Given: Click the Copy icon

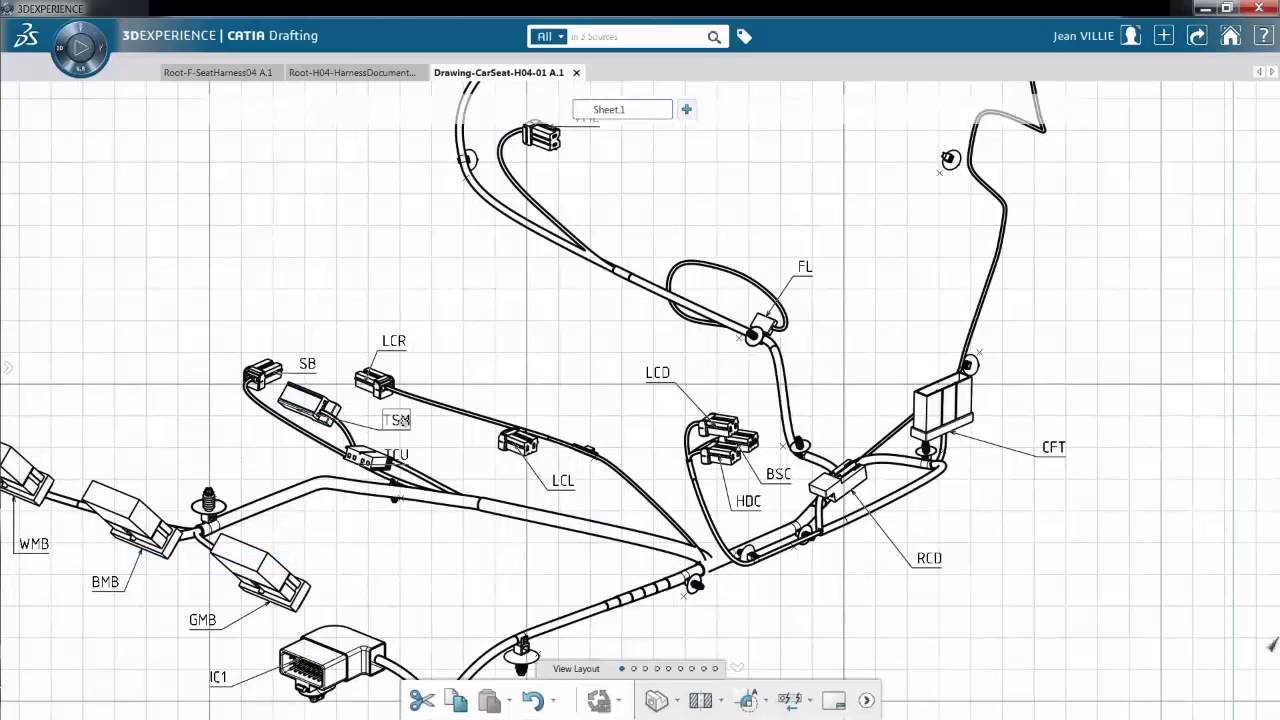Looking at the screenshot, I should [x=455, y=700].
